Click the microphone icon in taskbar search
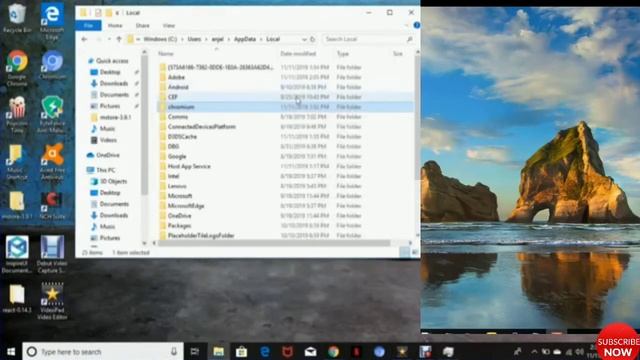This screenshot has width=640, height=360. click(x=174, y=351)
